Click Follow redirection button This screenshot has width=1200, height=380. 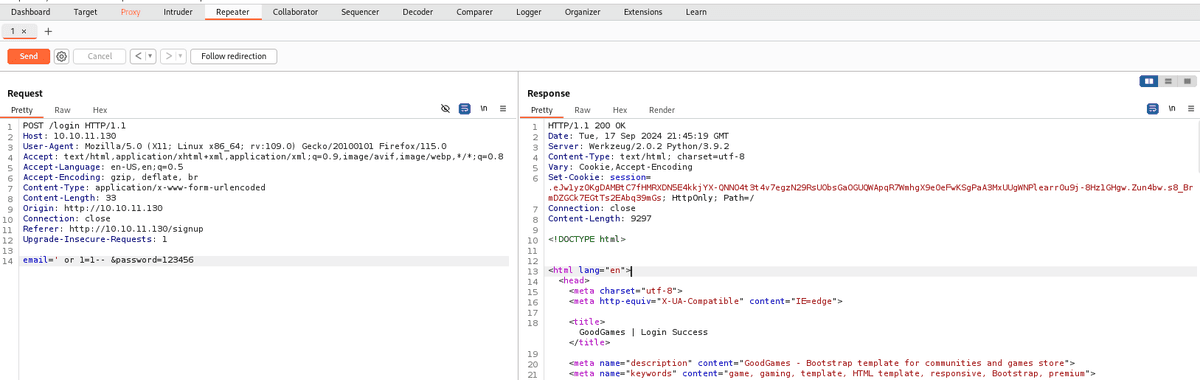[x=234, y=56]
